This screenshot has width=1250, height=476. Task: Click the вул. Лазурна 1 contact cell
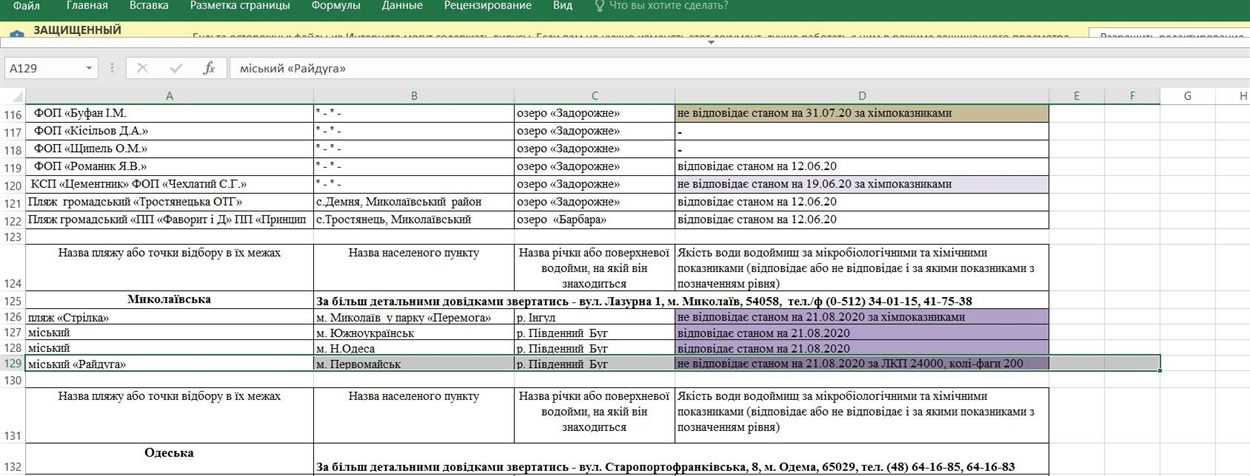[x=680, y=300]
